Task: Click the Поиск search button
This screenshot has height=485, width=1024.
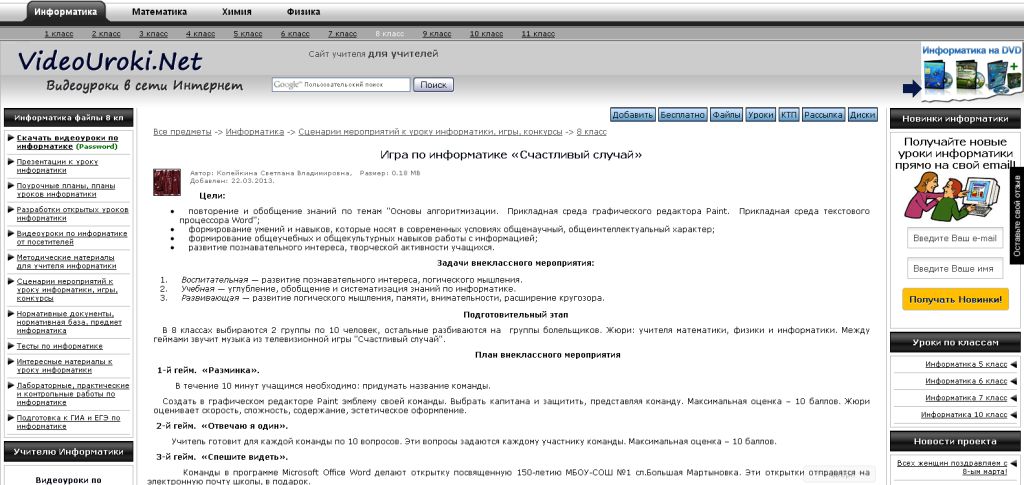Action: tap(433, 85)
